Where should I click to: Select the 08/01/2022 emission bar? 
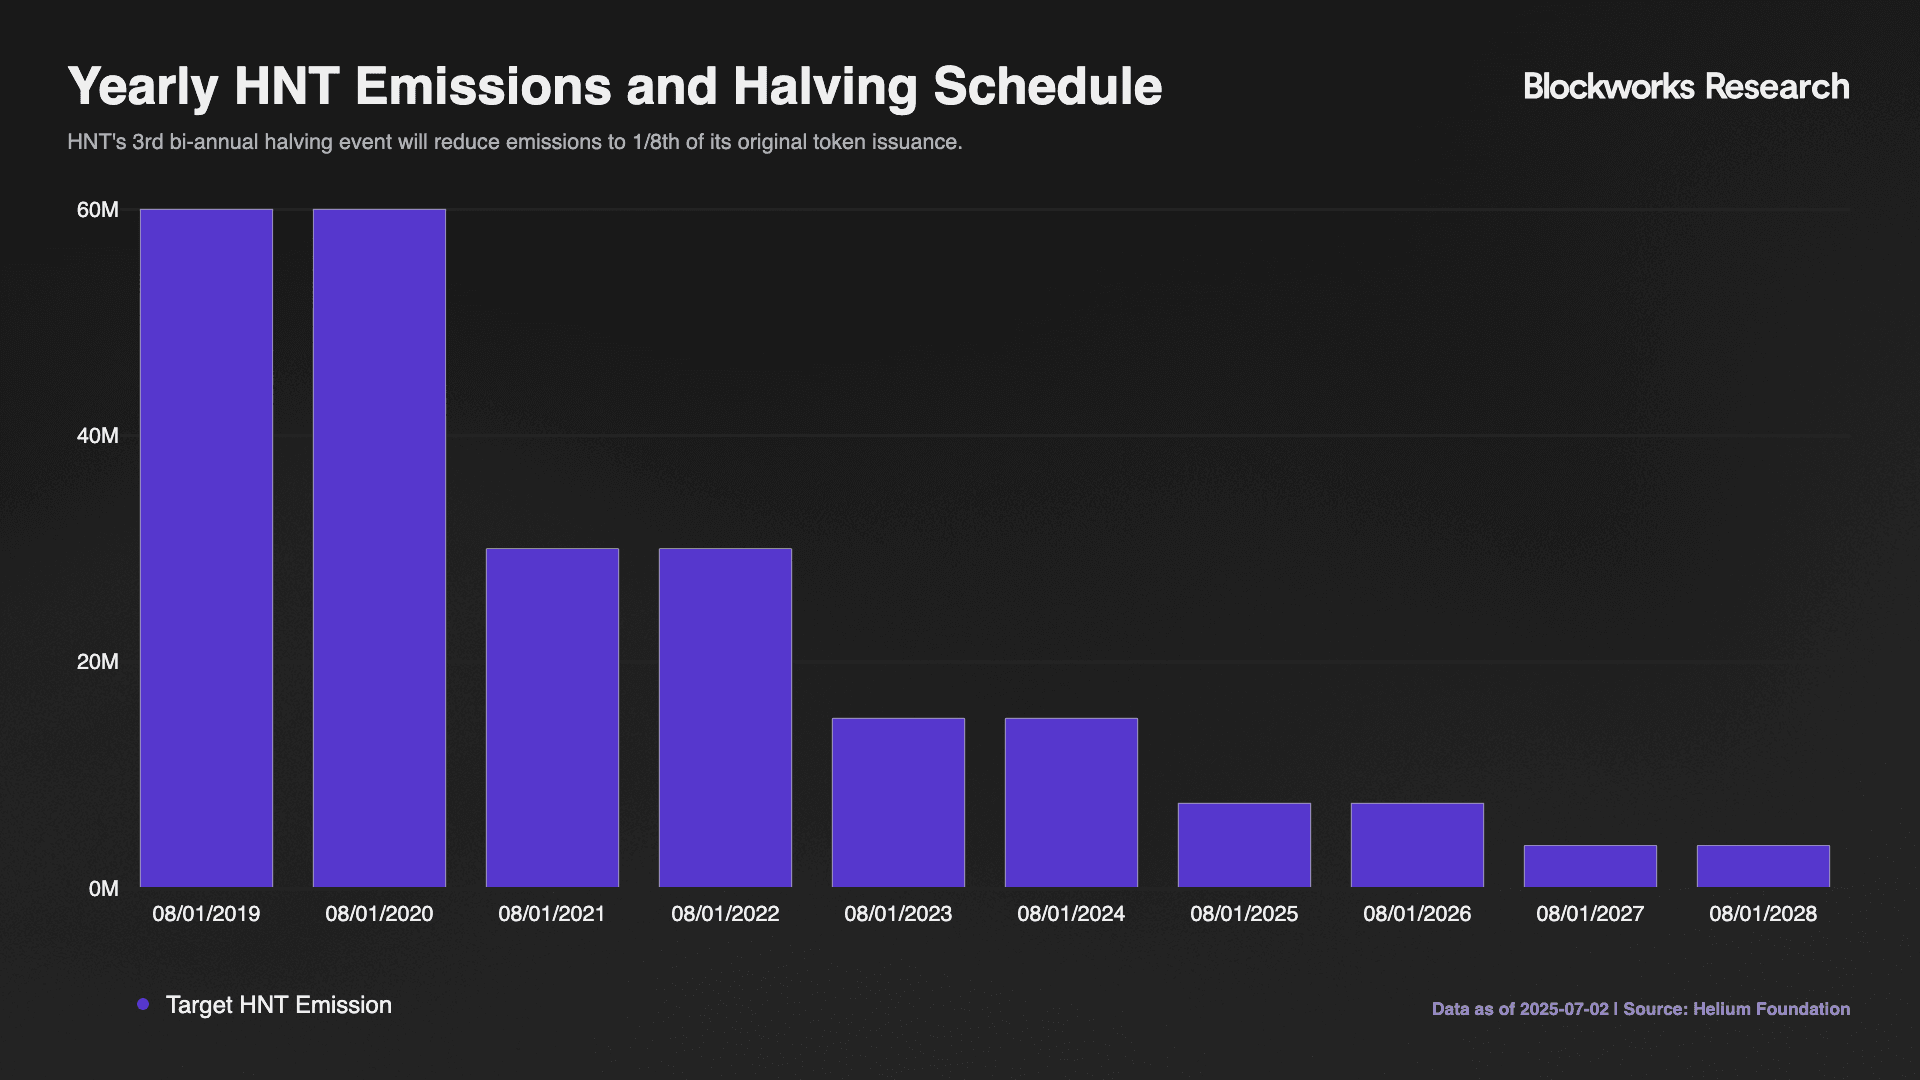(x=725, y=717)
